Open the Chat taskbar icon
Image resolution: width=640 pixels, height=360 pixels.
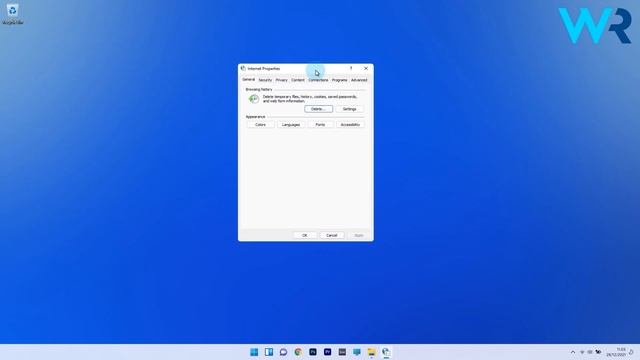click(283, 352)
